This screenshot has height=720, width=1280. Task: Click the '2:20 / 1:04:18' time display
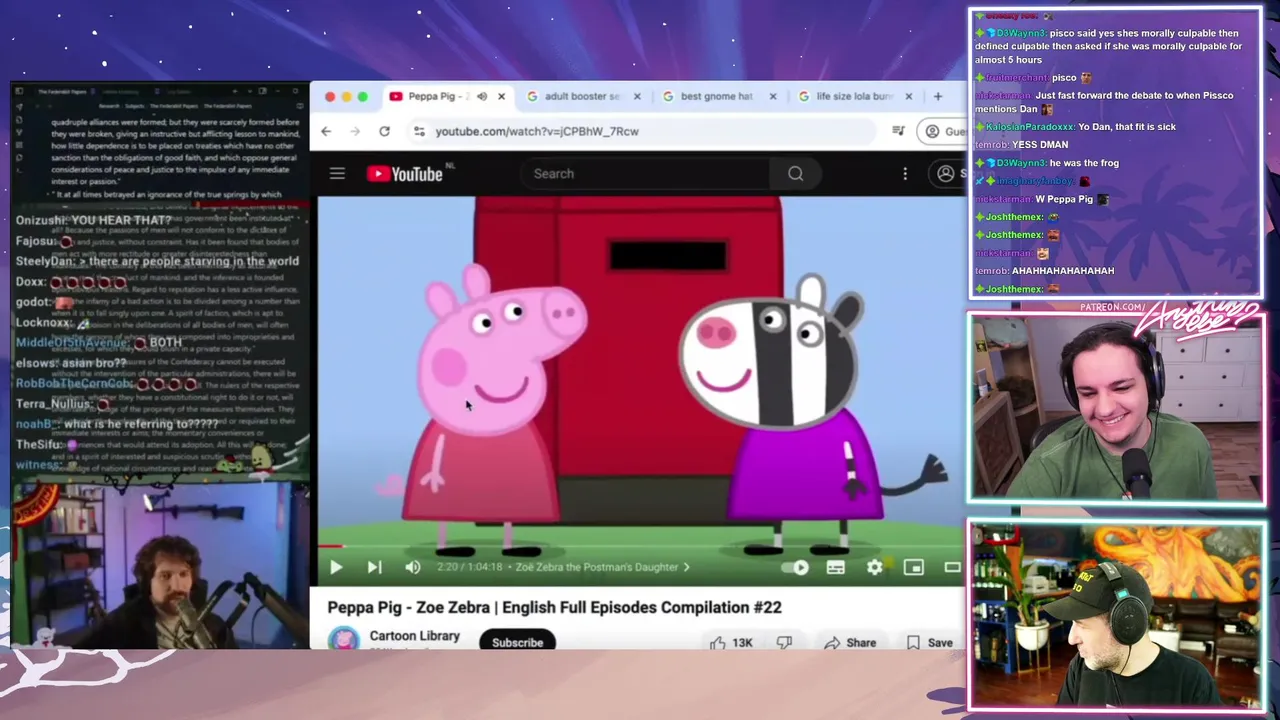click(472, 567)
